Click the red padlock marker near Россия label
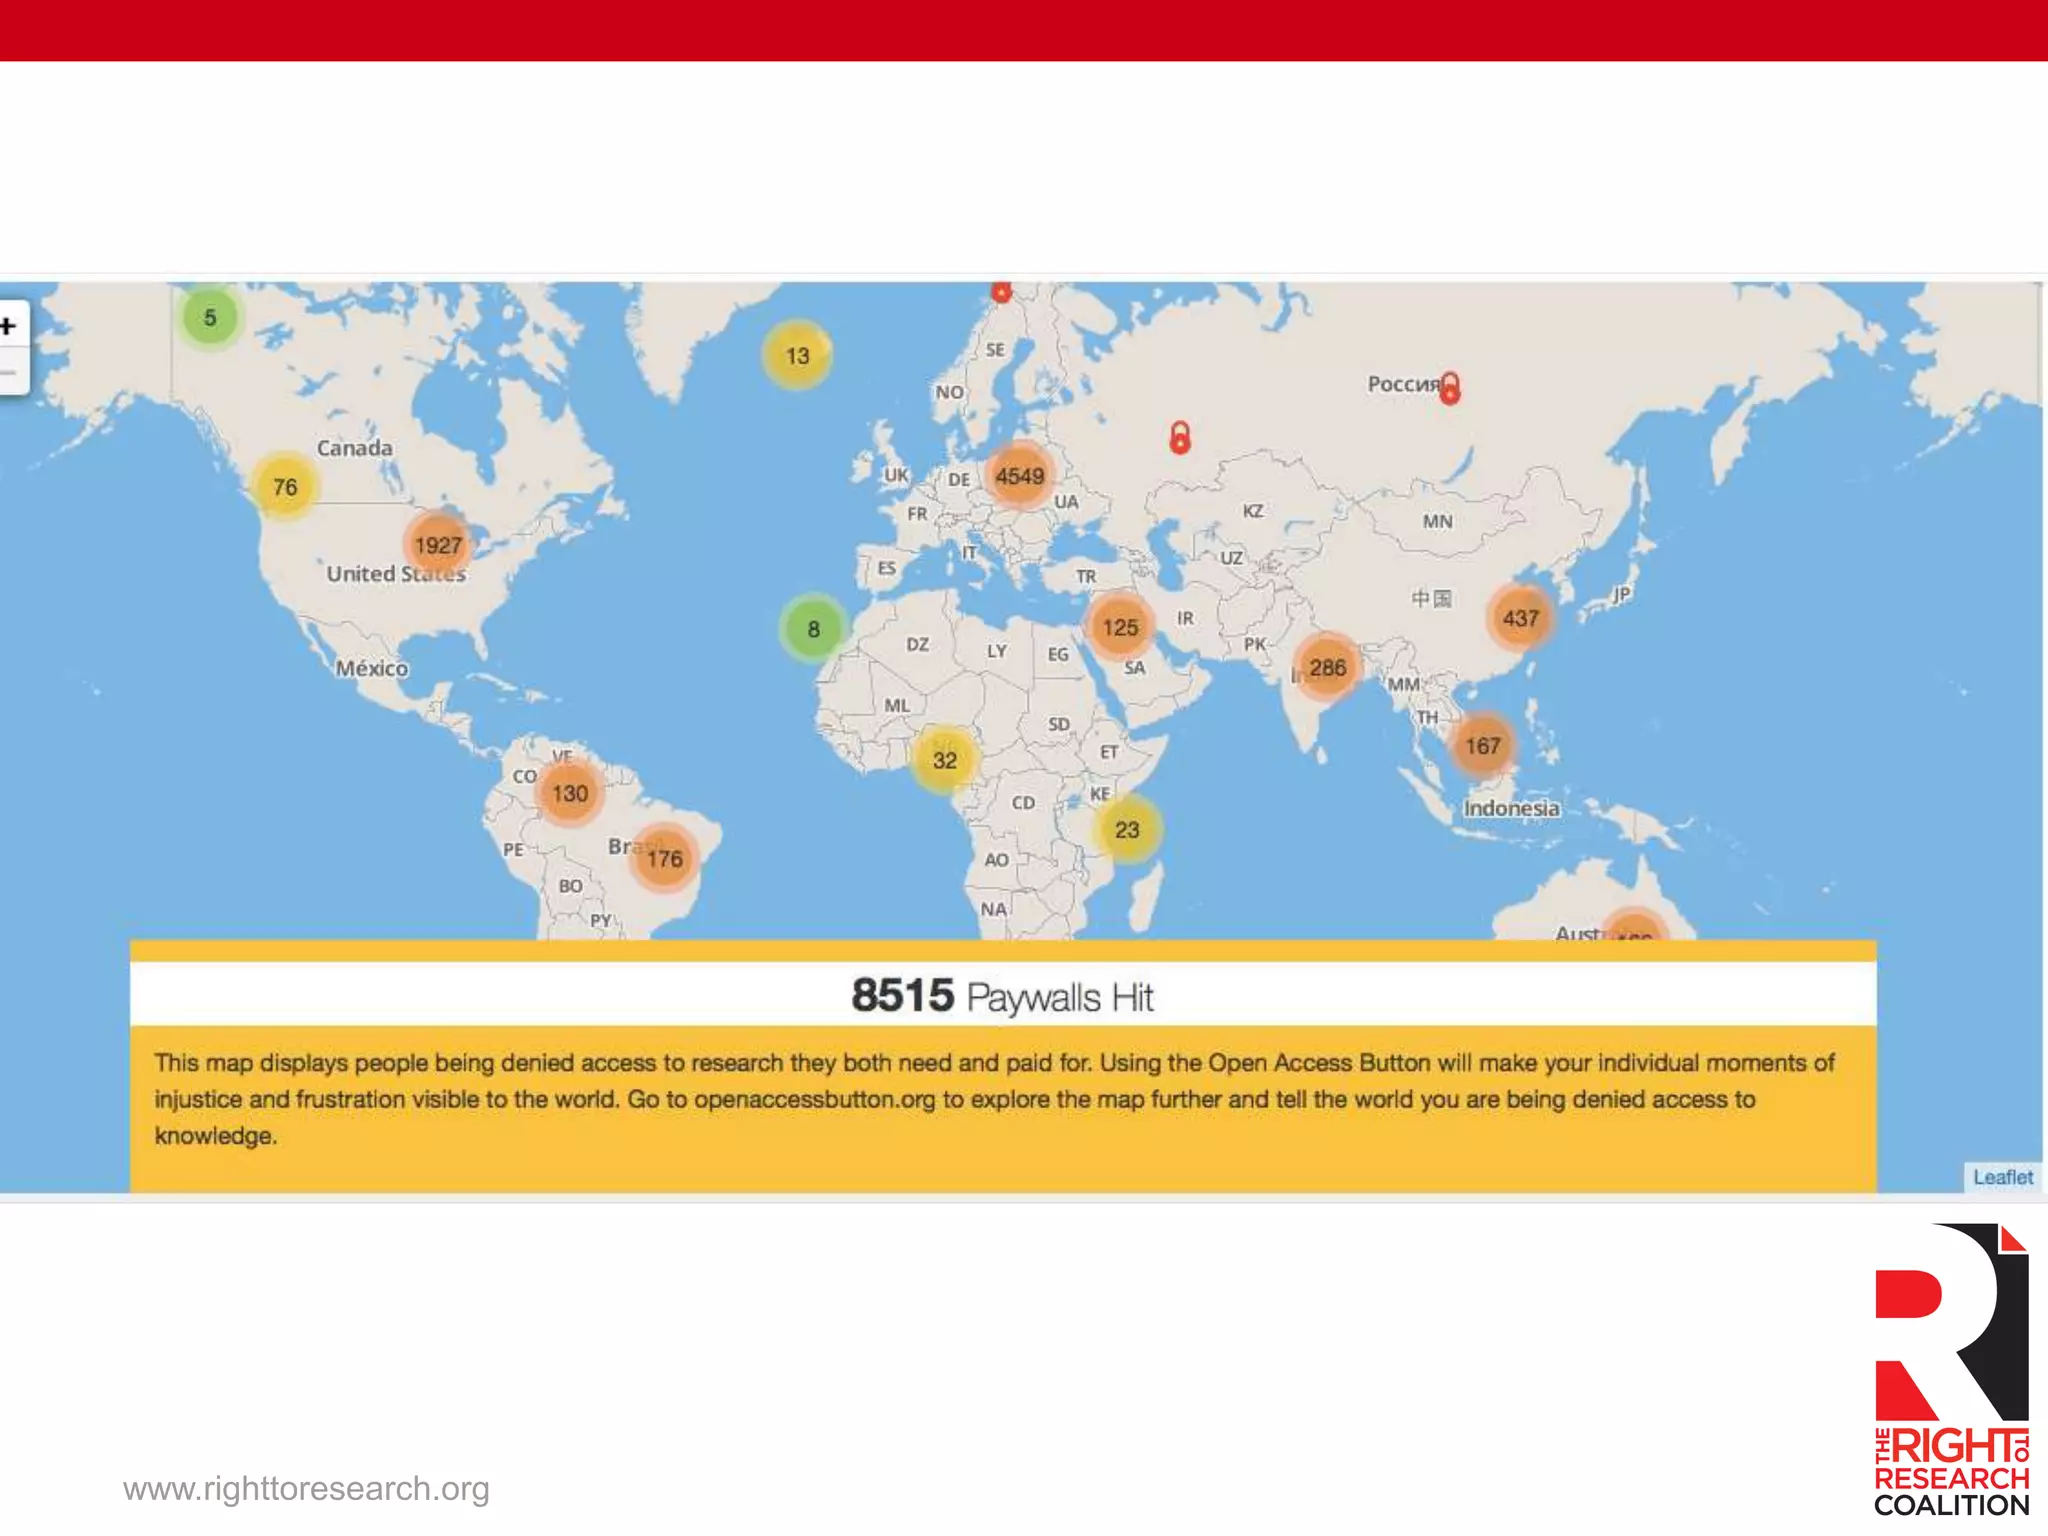Viewport: 2048px width, 1536px height. 1450,388
